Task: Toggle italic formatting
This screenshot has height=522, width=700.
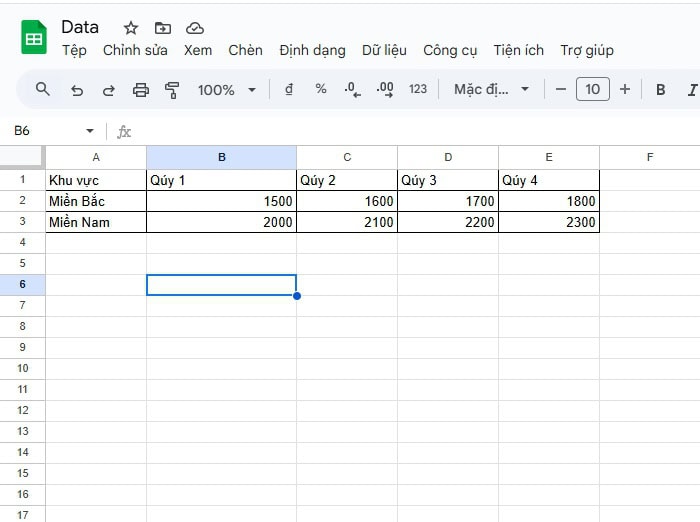Action: (x=692, y=90)
